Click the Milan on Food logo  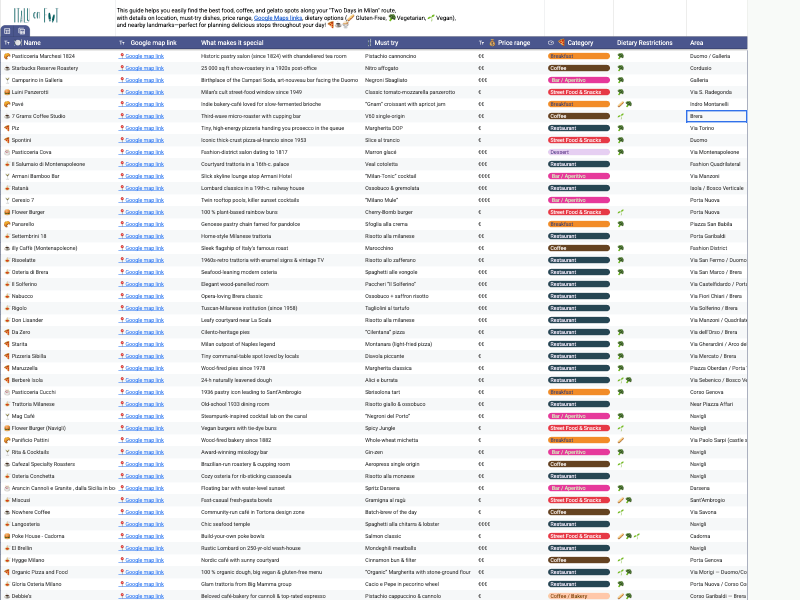click(x=38, y=12)
